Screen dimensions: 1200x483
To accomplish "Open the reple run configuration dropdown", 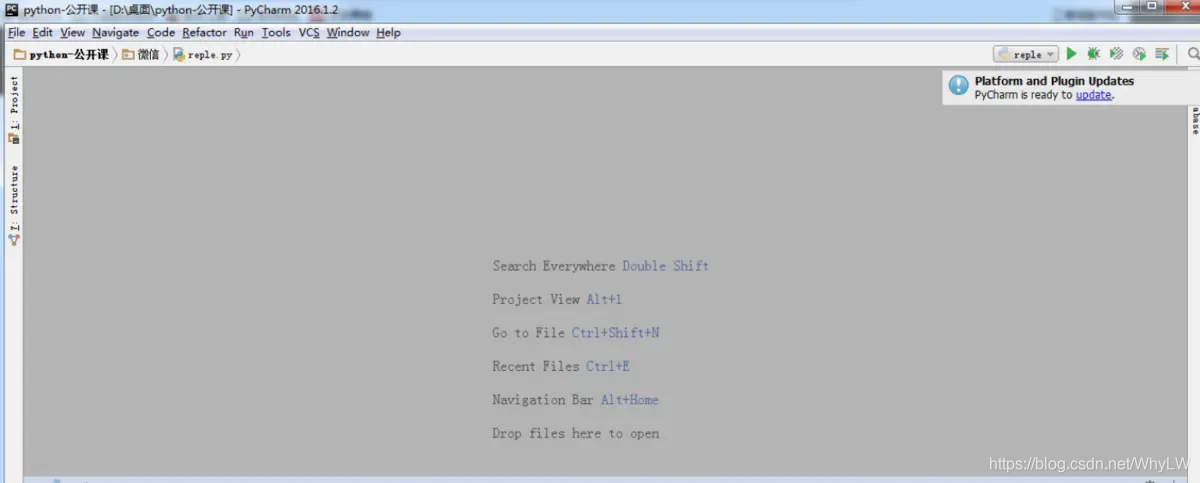I will tap(1025, 54).
